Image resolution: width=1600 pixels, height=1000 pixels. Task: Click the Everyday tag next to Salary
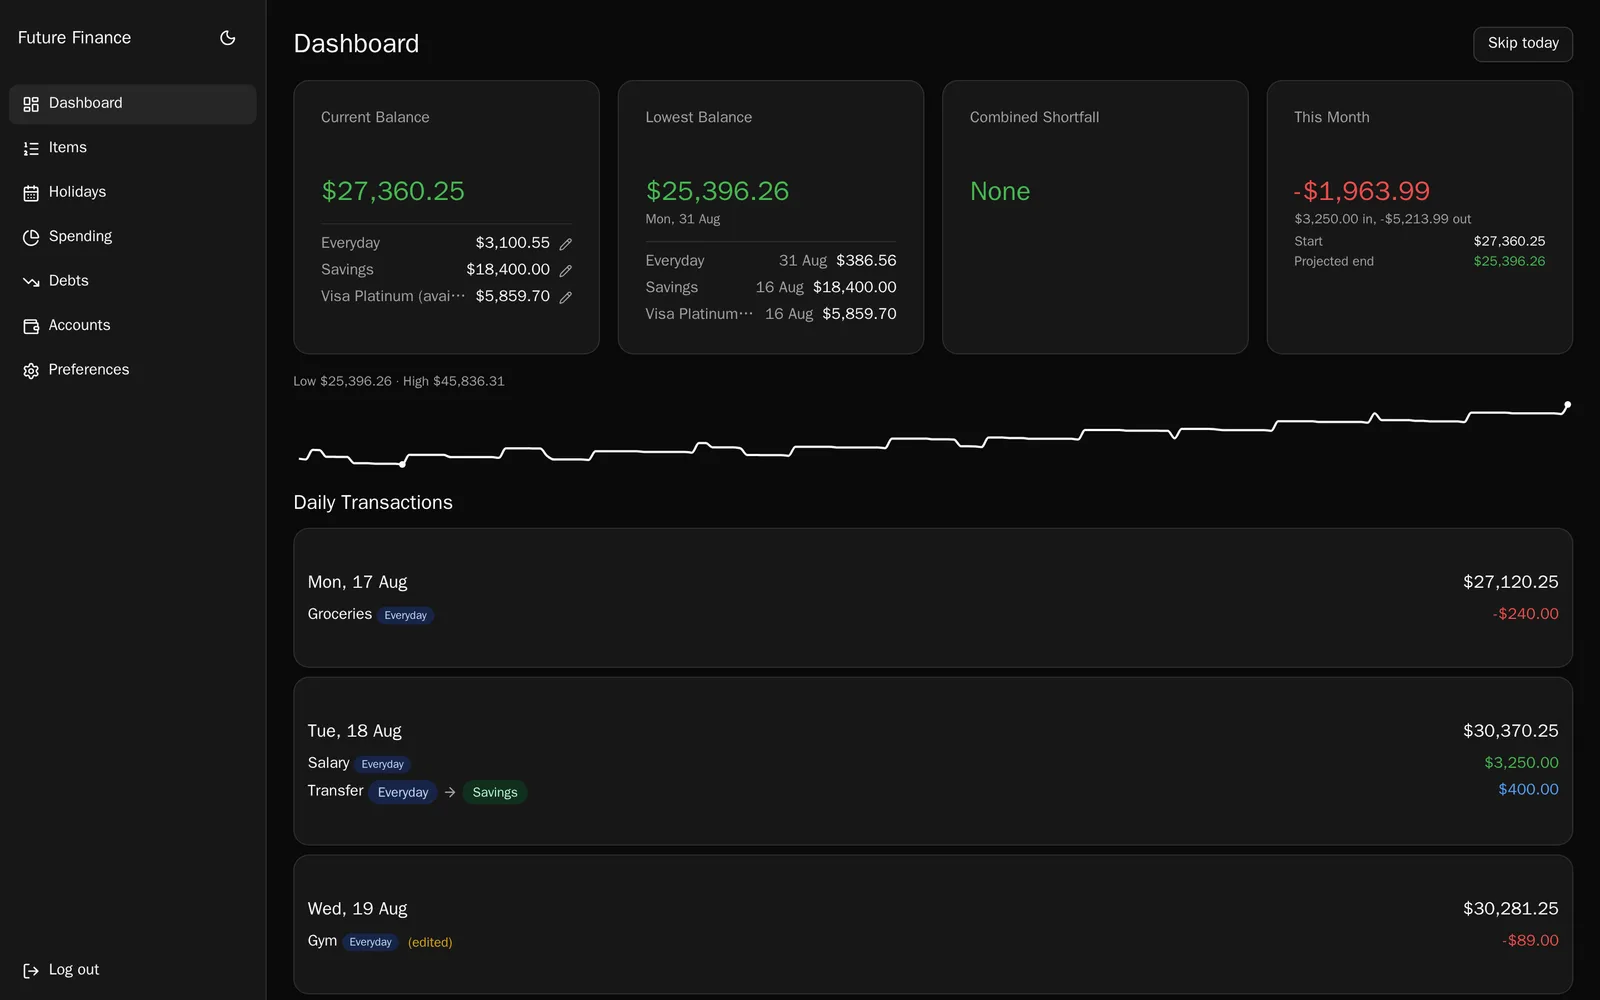pyautogui.click(x=383, y=764)
